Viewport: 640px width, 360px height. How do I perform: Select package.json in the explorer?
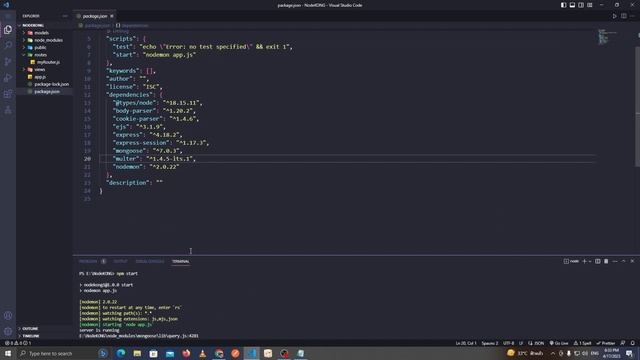click(x=47, y=91)
